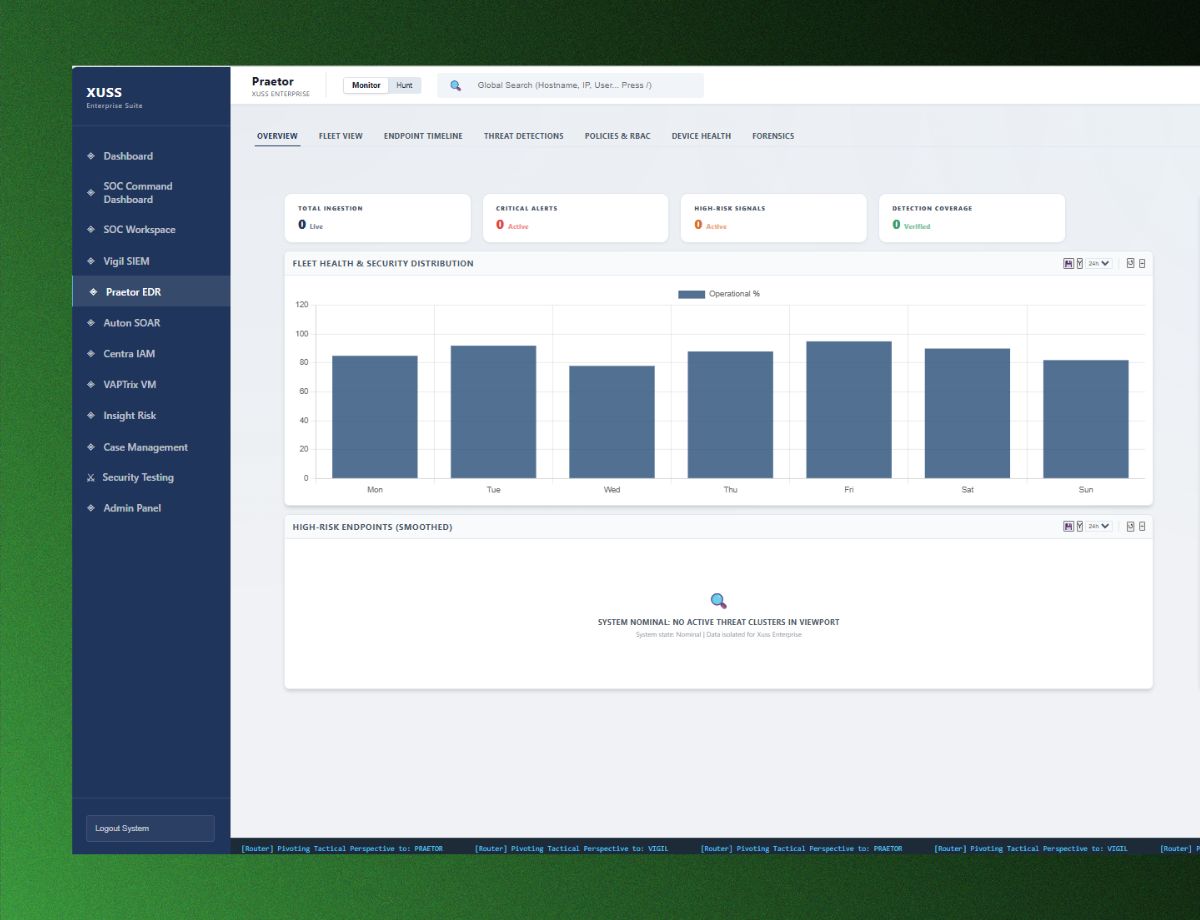This screenshot has width=1200, height=920.
Task: Enable Monitor mode
Action: point(364,85)
